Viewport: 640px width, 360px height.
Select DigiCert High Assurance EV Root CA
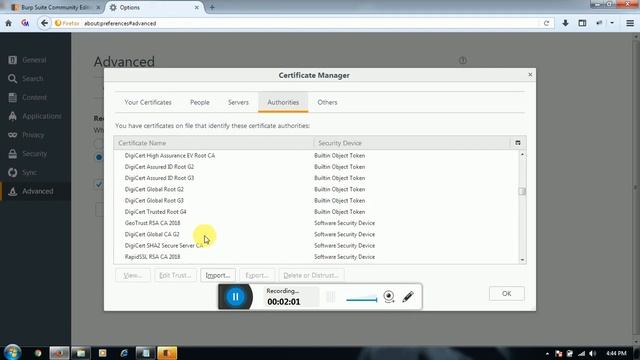point(316,156)
